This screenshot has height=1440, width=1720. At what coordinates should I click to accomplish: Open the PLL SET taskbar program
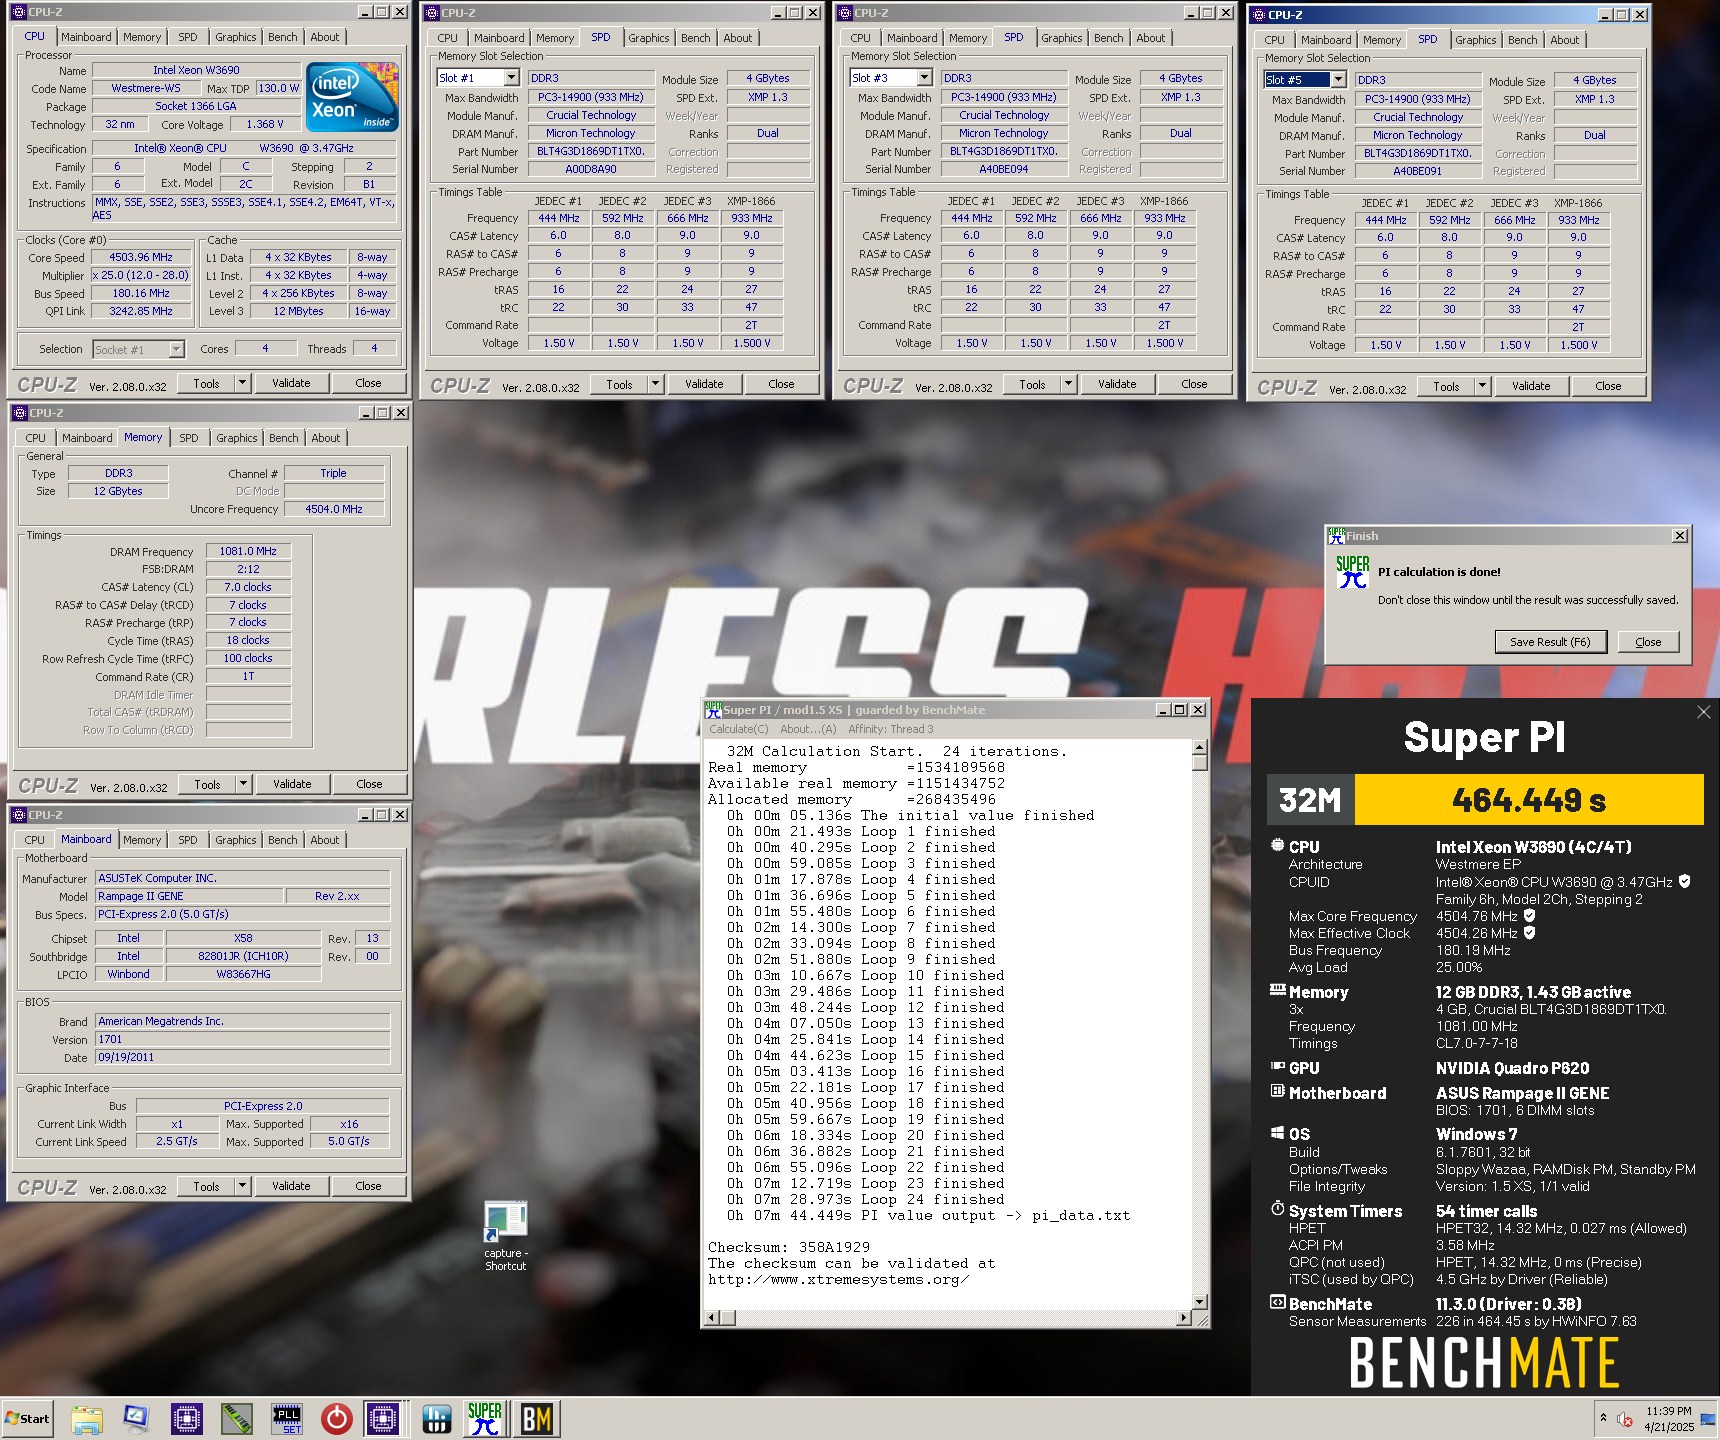point(287,1418)
